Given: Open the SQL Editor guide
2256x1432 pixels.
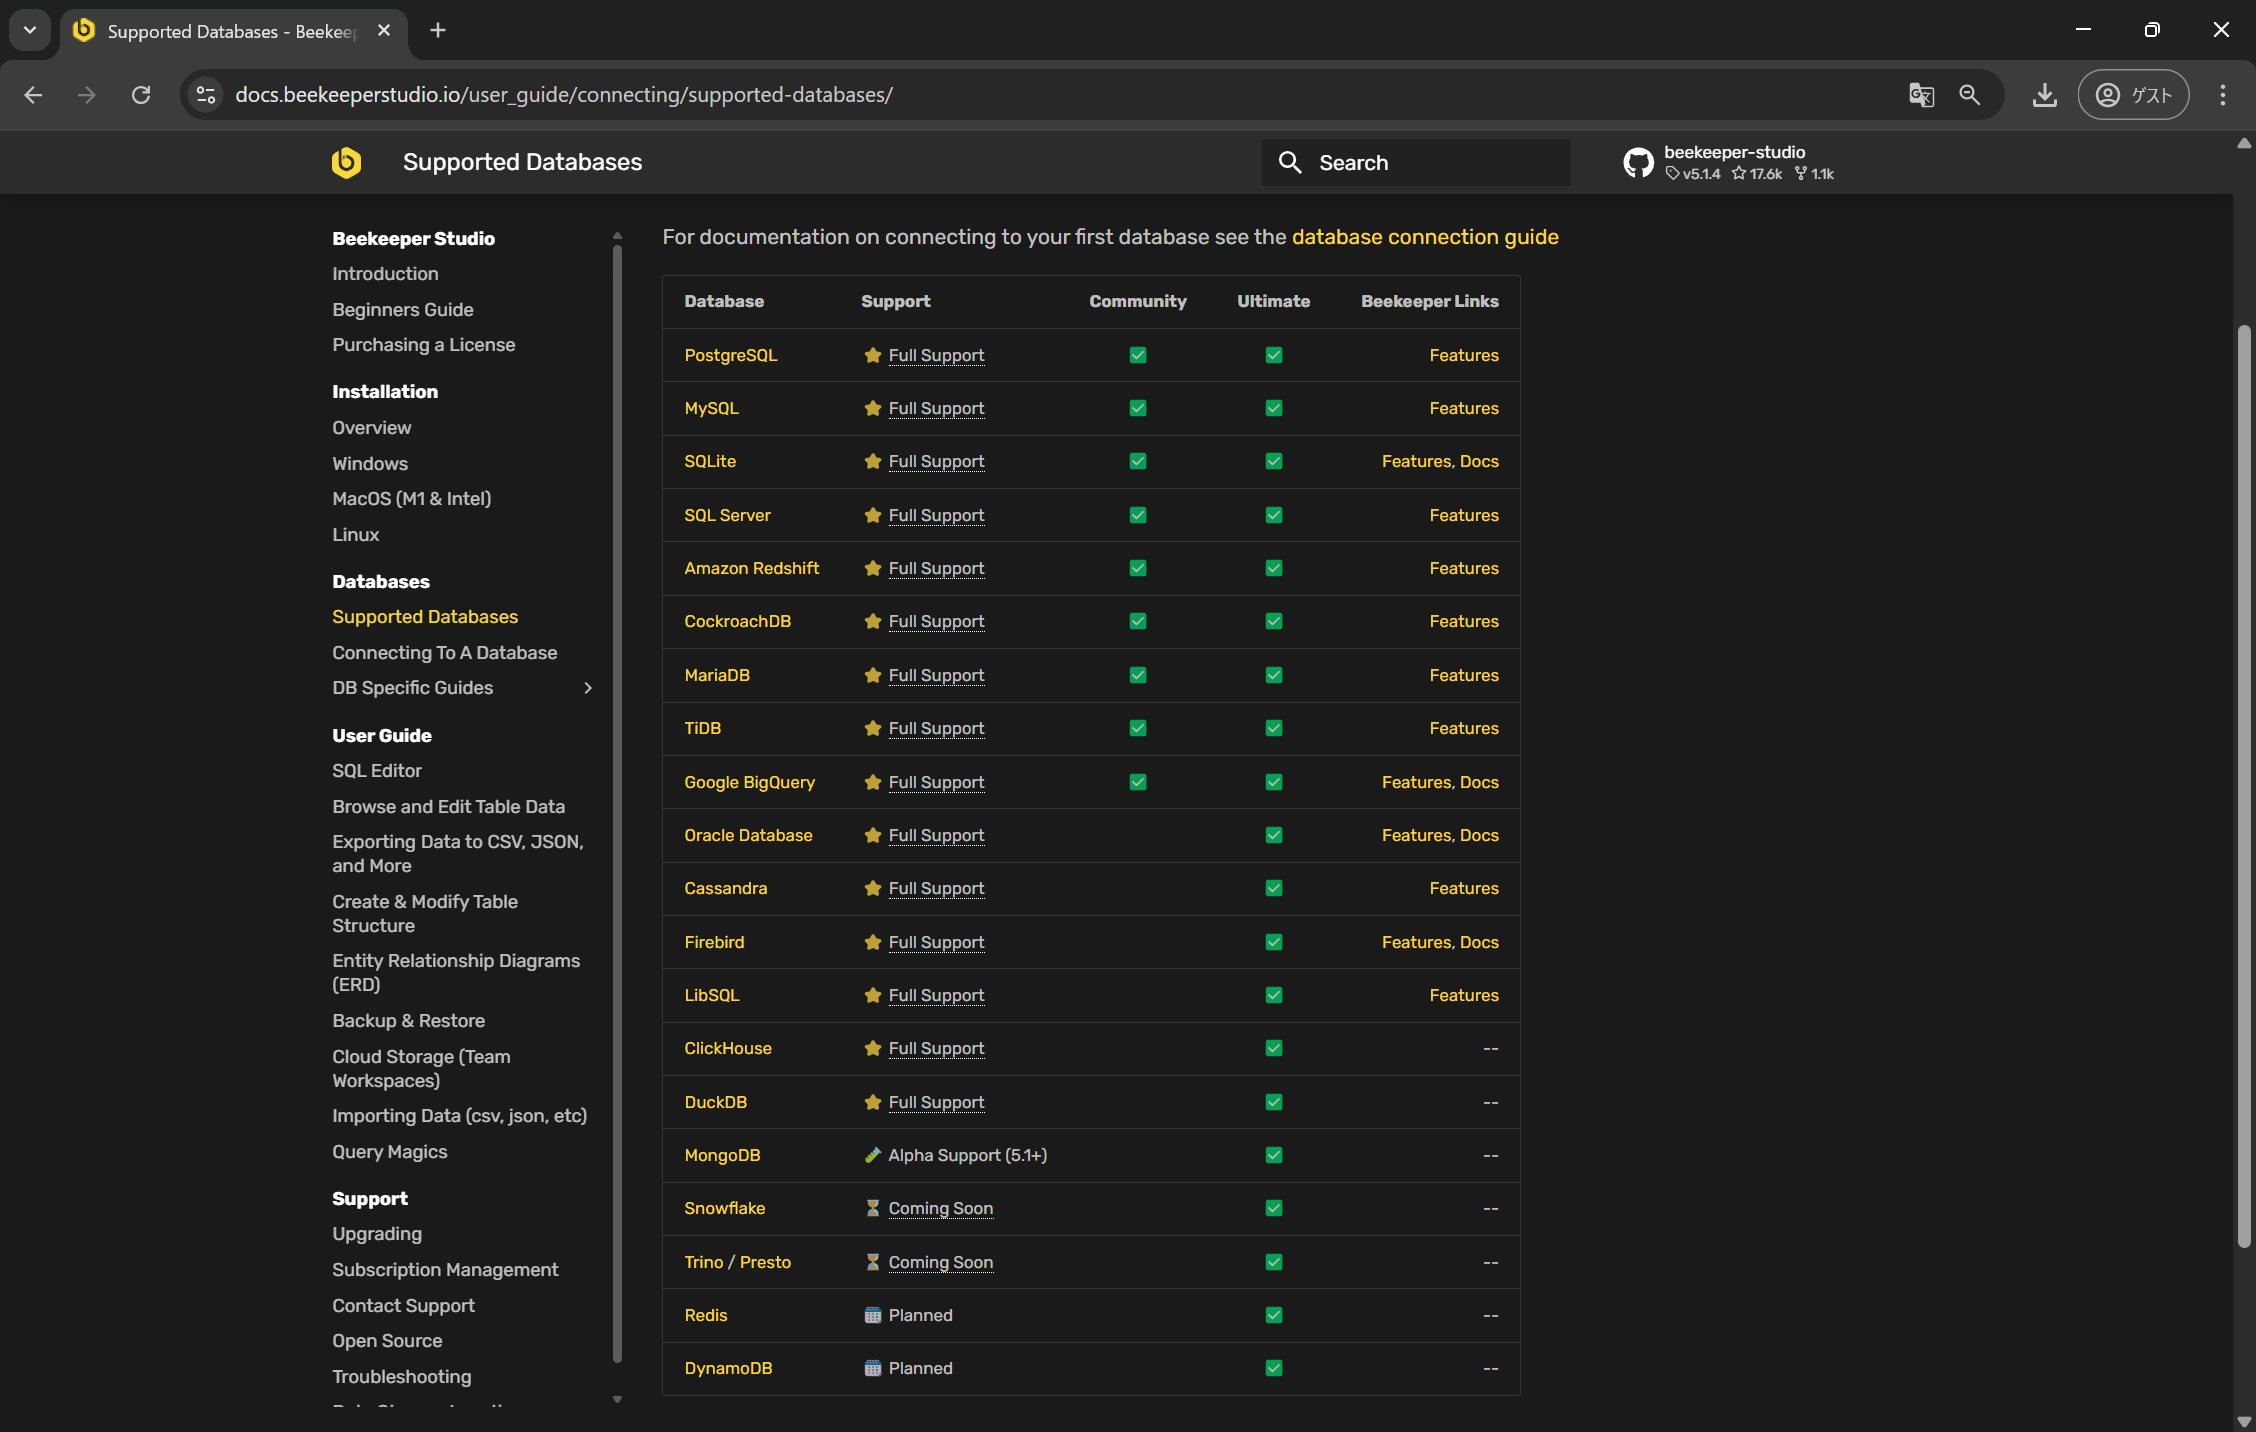Looking at the screenshot, I should (377, 771).
